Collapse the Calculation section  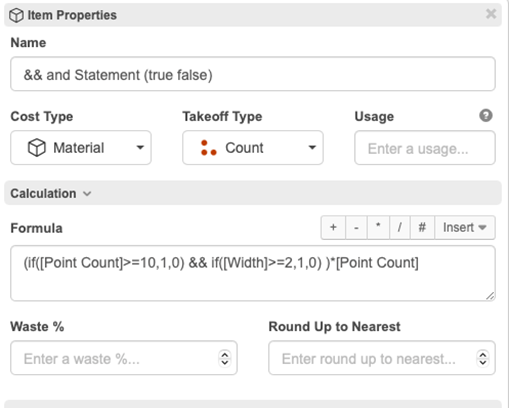point(51,193)
